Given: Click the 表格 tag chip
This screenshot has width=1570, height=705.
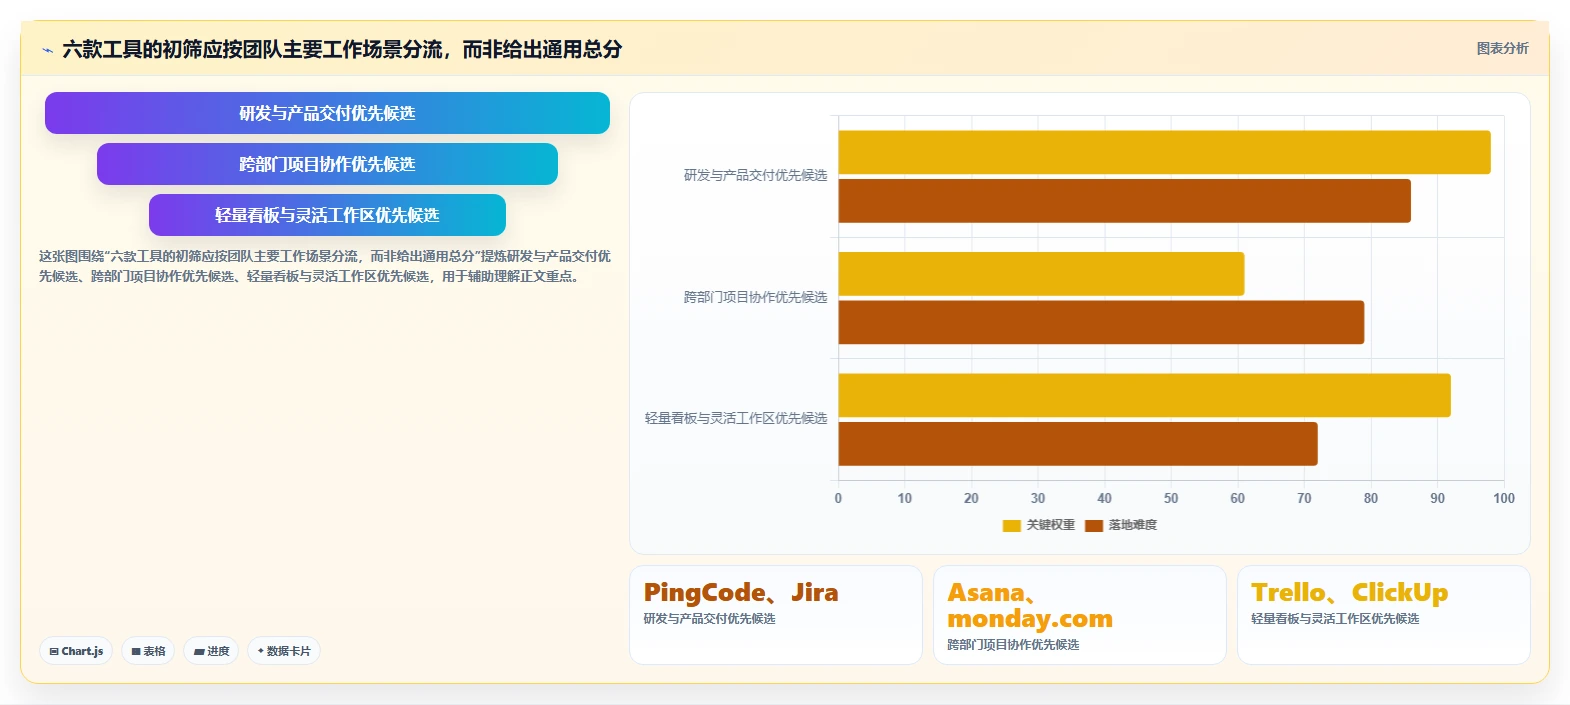Looking at the screenshot, I should 148,651.
